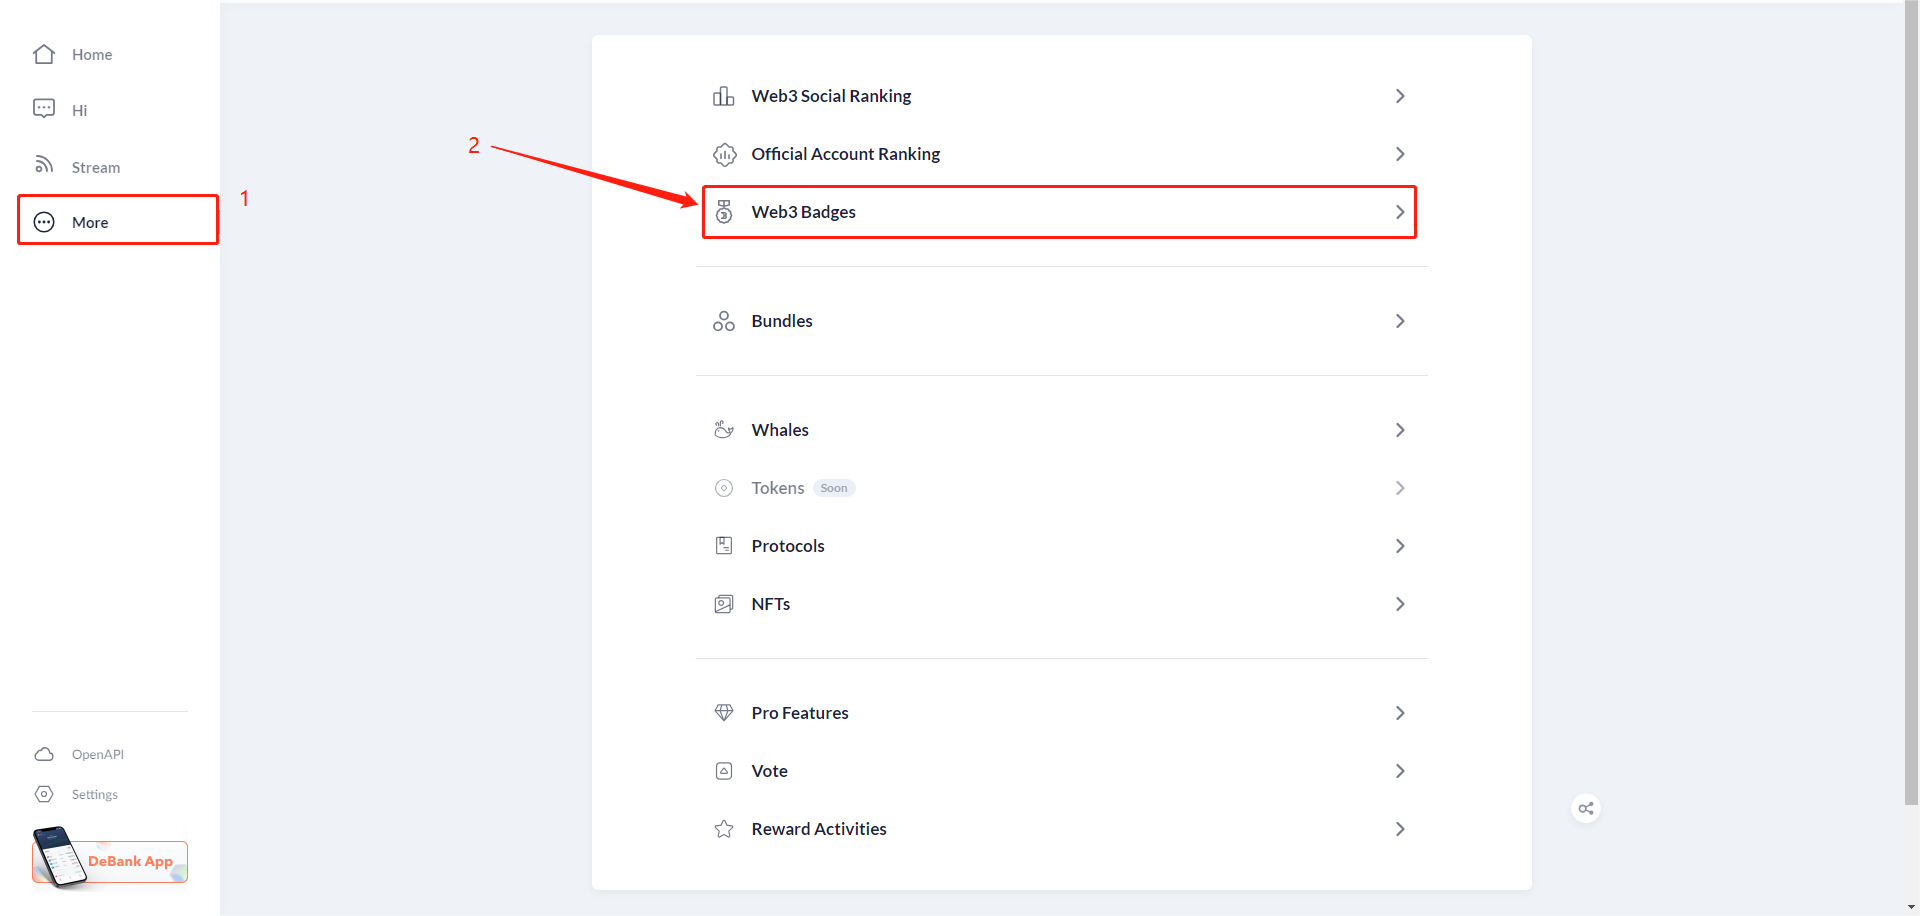Click the Reward Activities star icon
Image resolution: width=1920 pixels, height=916 pixels.
pos(724,829)
